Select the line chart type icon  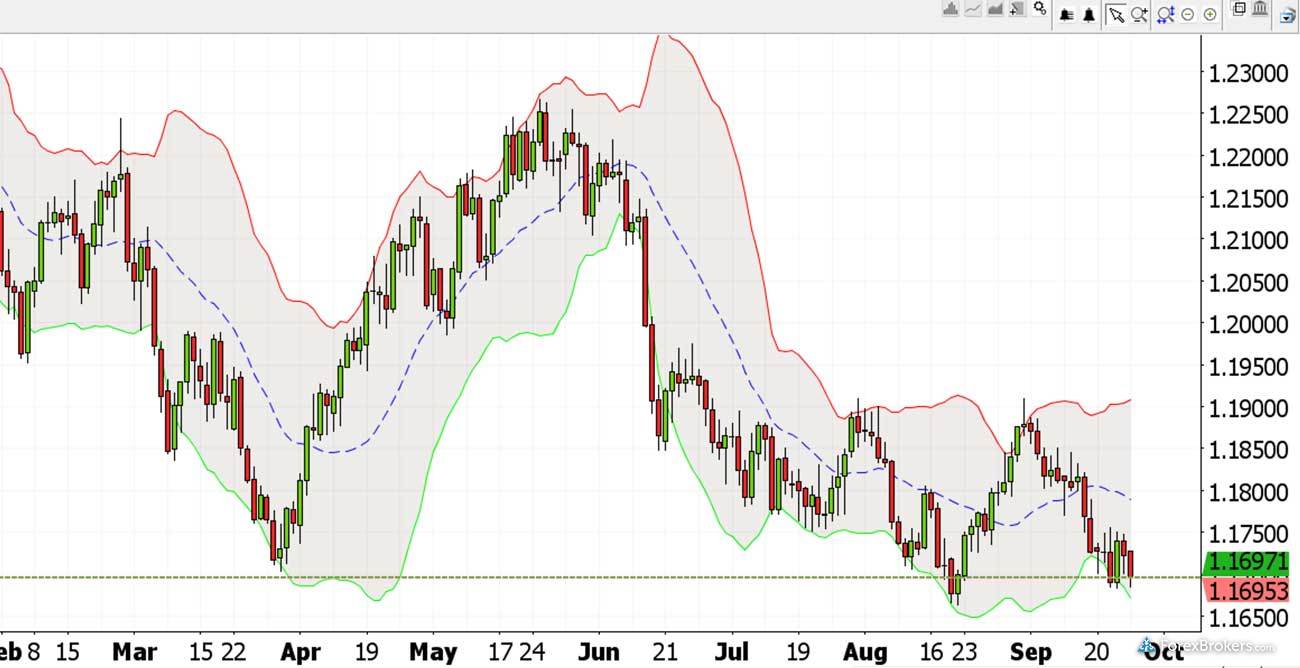coord(973,11)
